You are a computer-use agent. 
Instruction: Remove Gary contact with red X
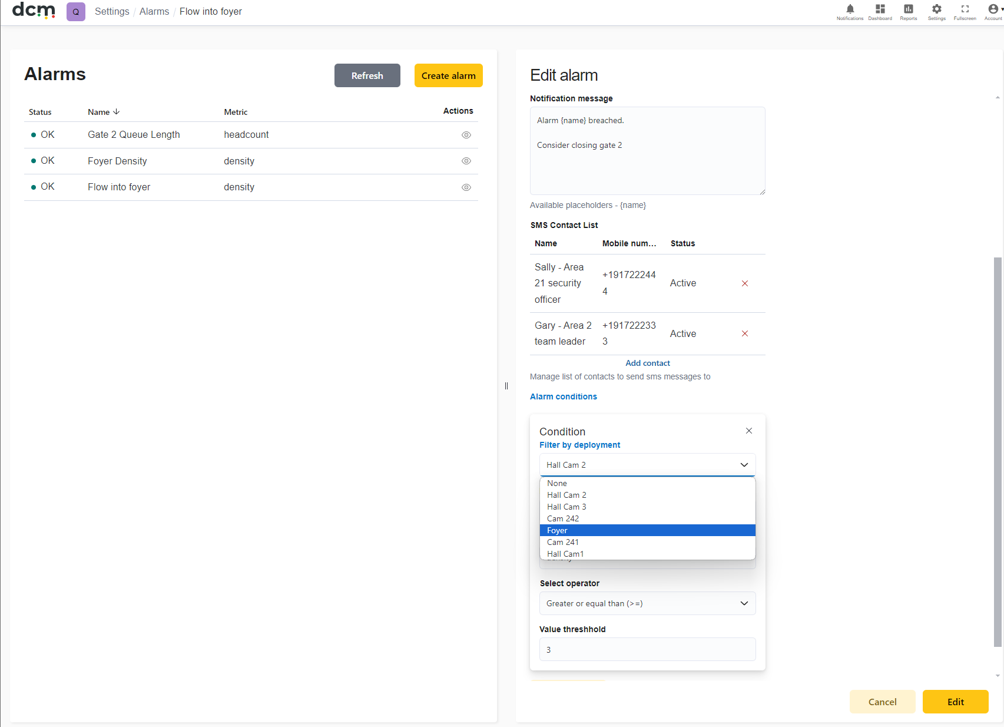point(745,334)
